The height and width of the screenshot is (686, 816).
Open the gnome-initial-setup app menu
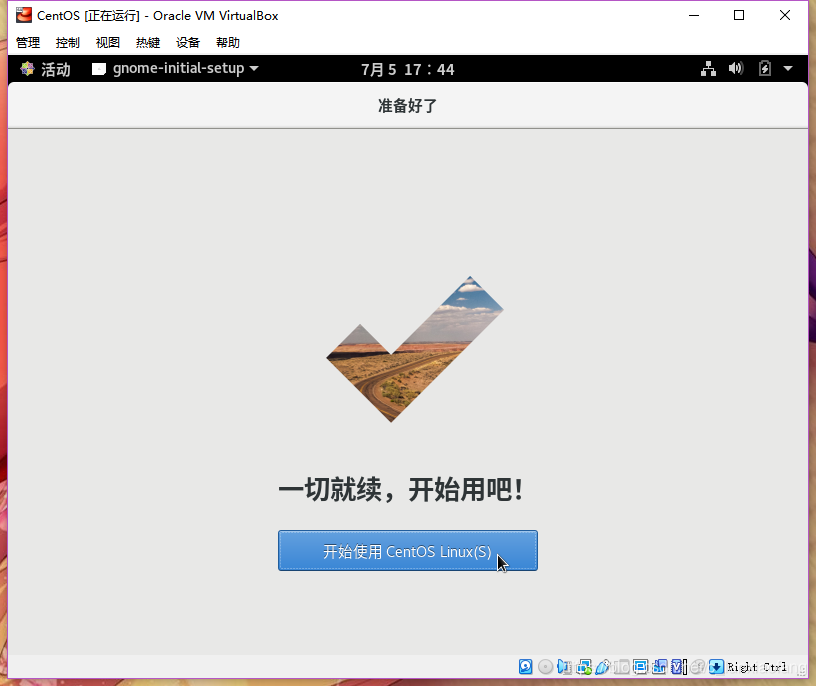tap(175, 69)
